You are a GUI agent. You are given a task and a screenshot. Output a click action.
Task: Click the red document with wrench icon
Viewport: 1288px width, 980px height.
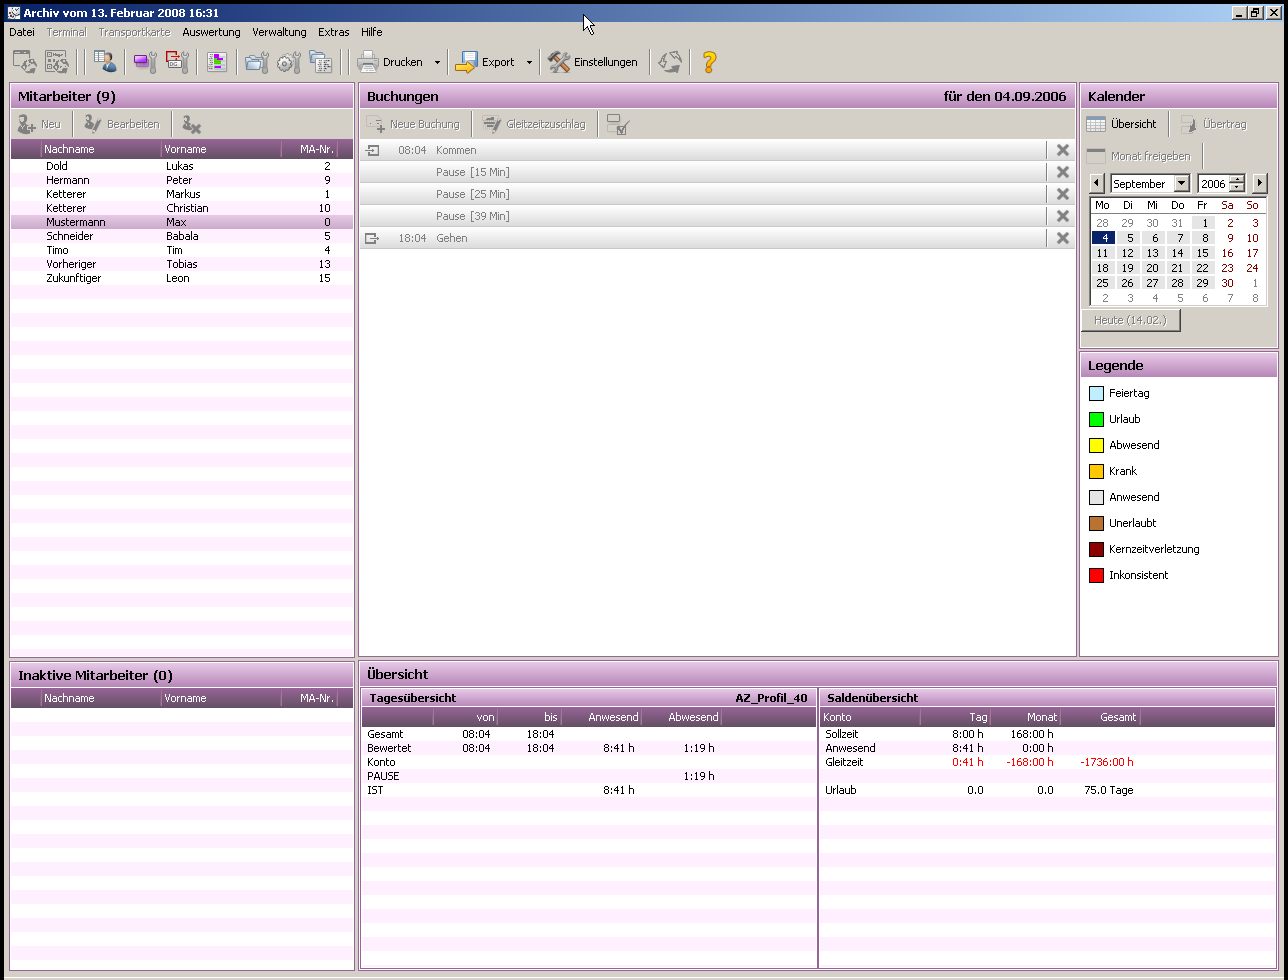pos(177,62)
